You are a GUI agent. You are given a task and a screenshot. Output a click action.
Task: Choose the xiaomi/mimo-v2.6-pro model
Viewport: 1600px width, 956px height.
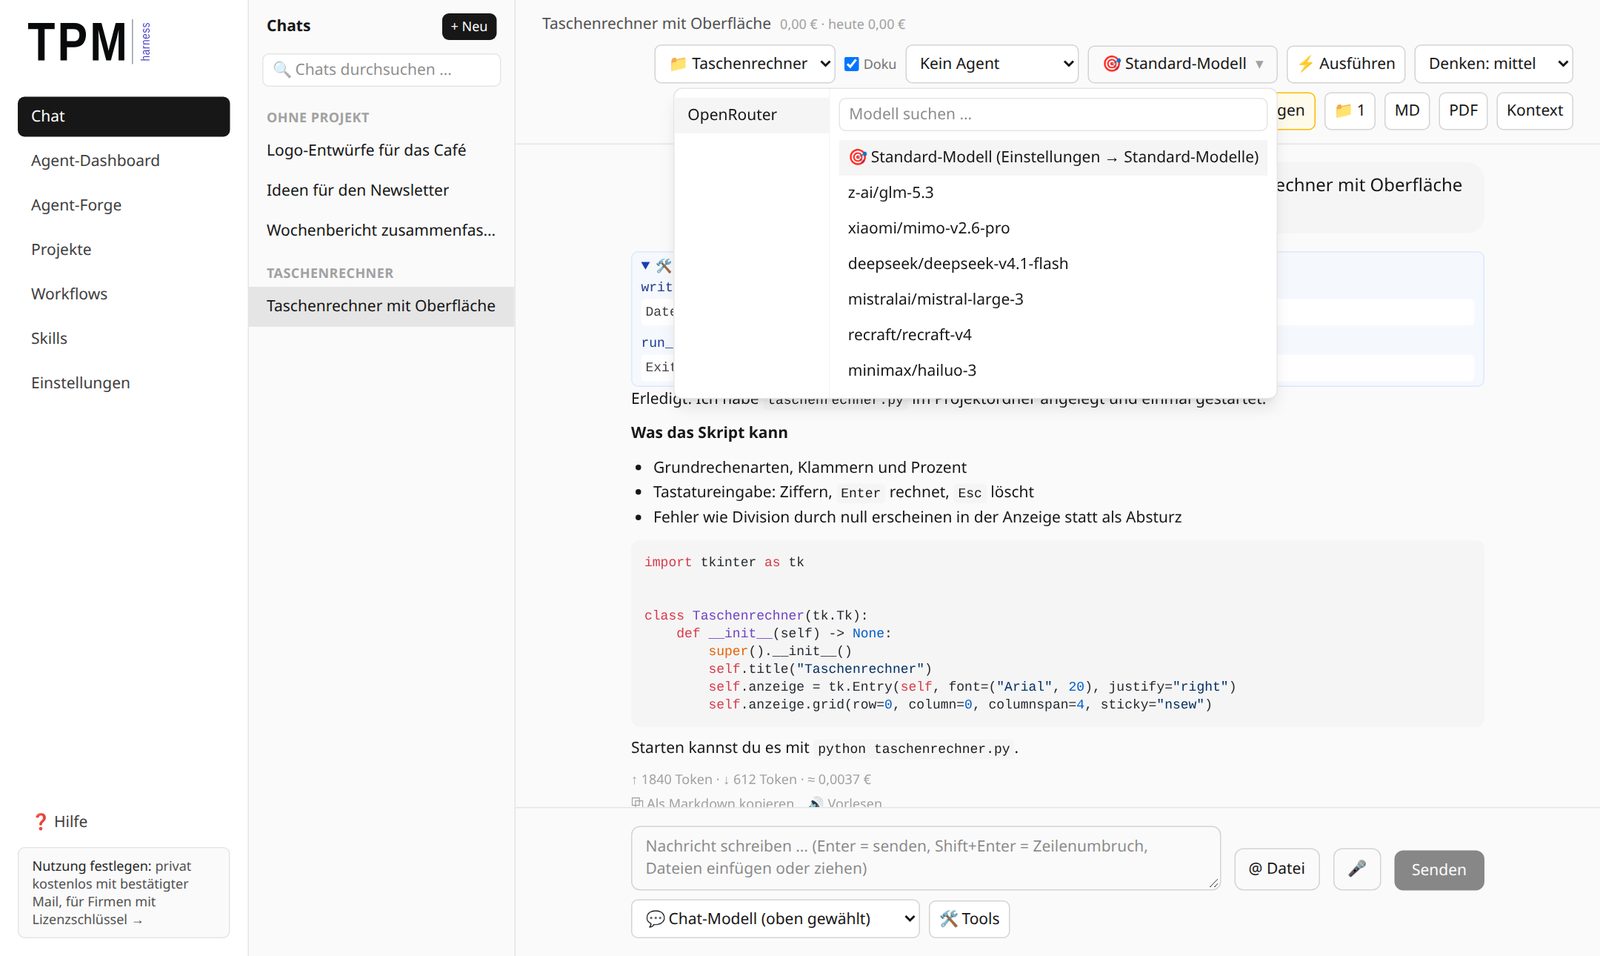pyautogui.click(x=1053, y=228)
